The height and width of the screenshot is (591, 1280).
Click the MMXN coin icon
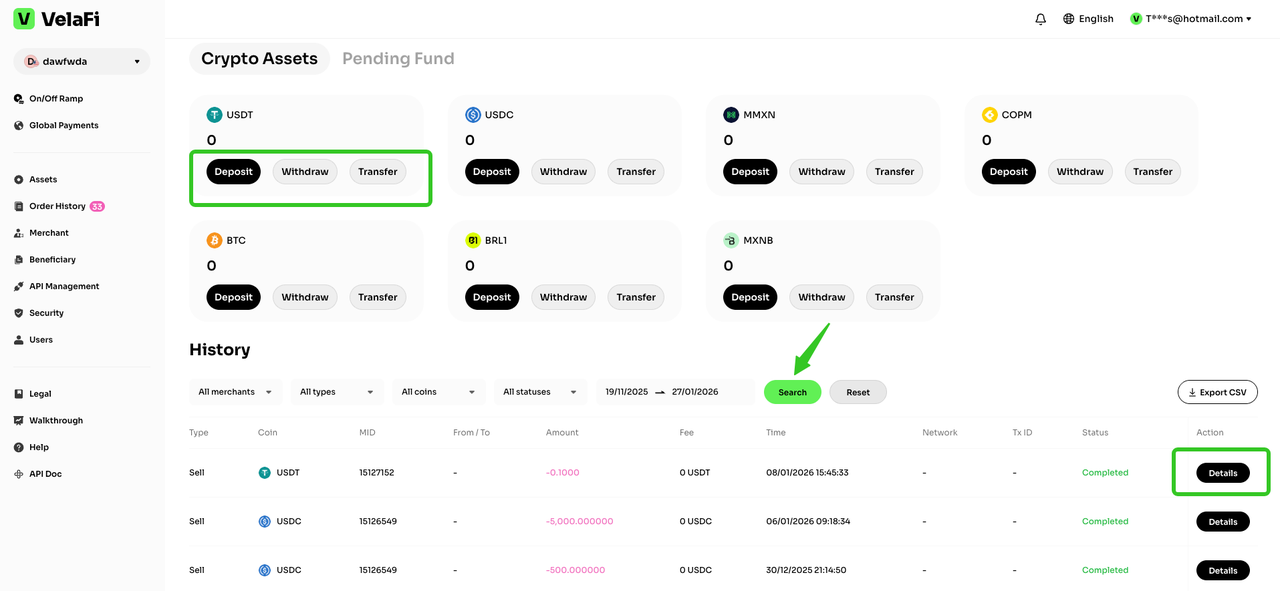731,115
